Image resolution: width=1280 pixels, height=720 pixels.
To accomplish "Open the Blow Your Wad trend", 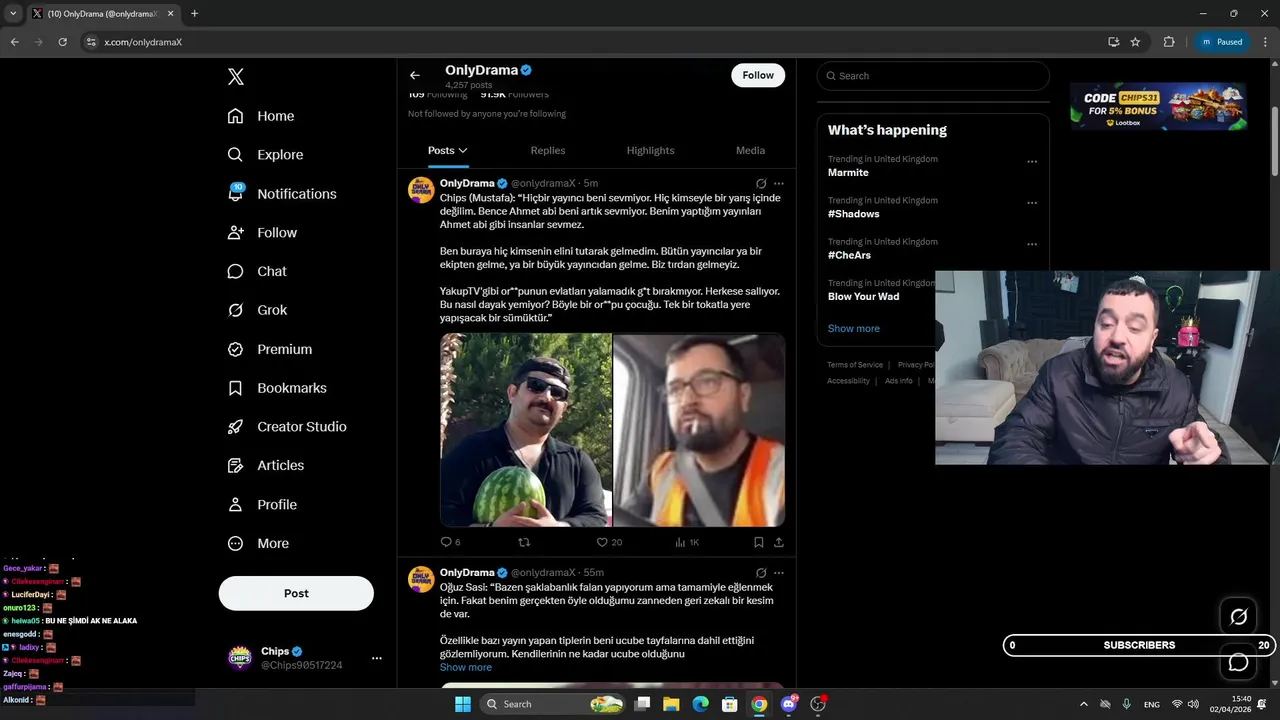I will tap(864, 297).
